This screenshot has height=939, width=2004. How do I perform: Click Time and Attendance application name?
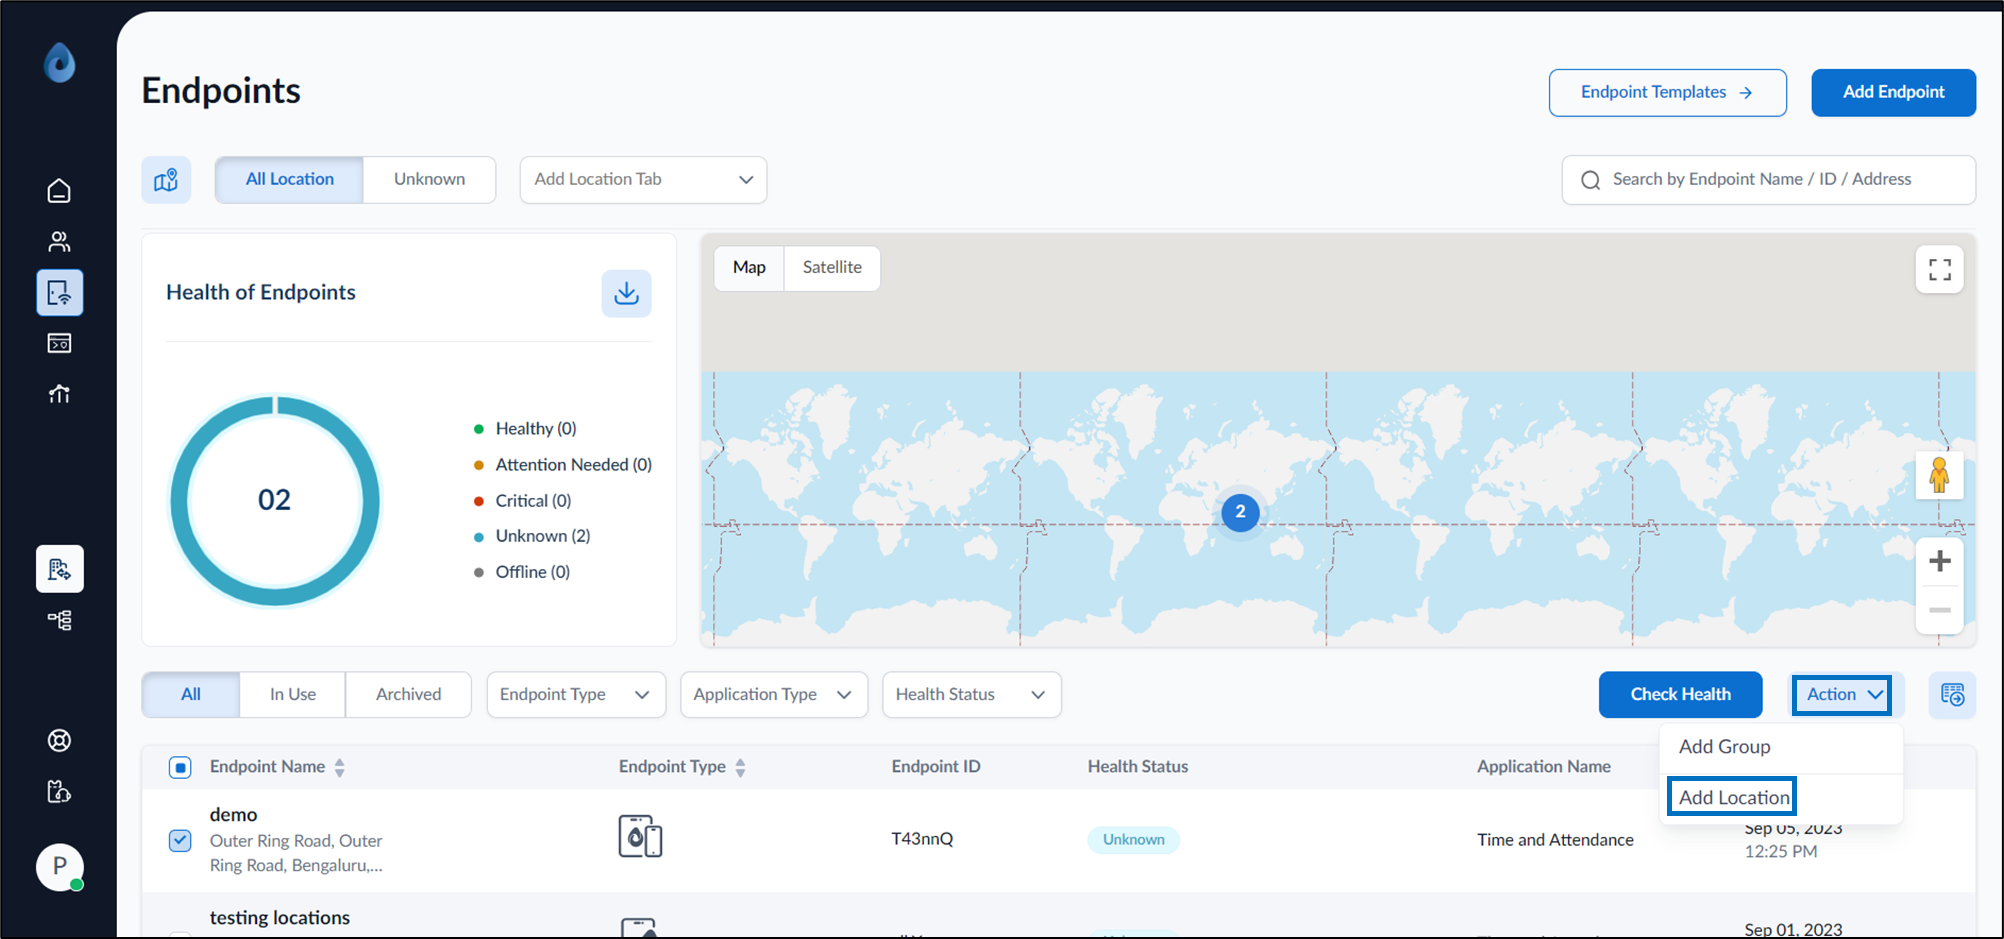[x=1555, y=840]
